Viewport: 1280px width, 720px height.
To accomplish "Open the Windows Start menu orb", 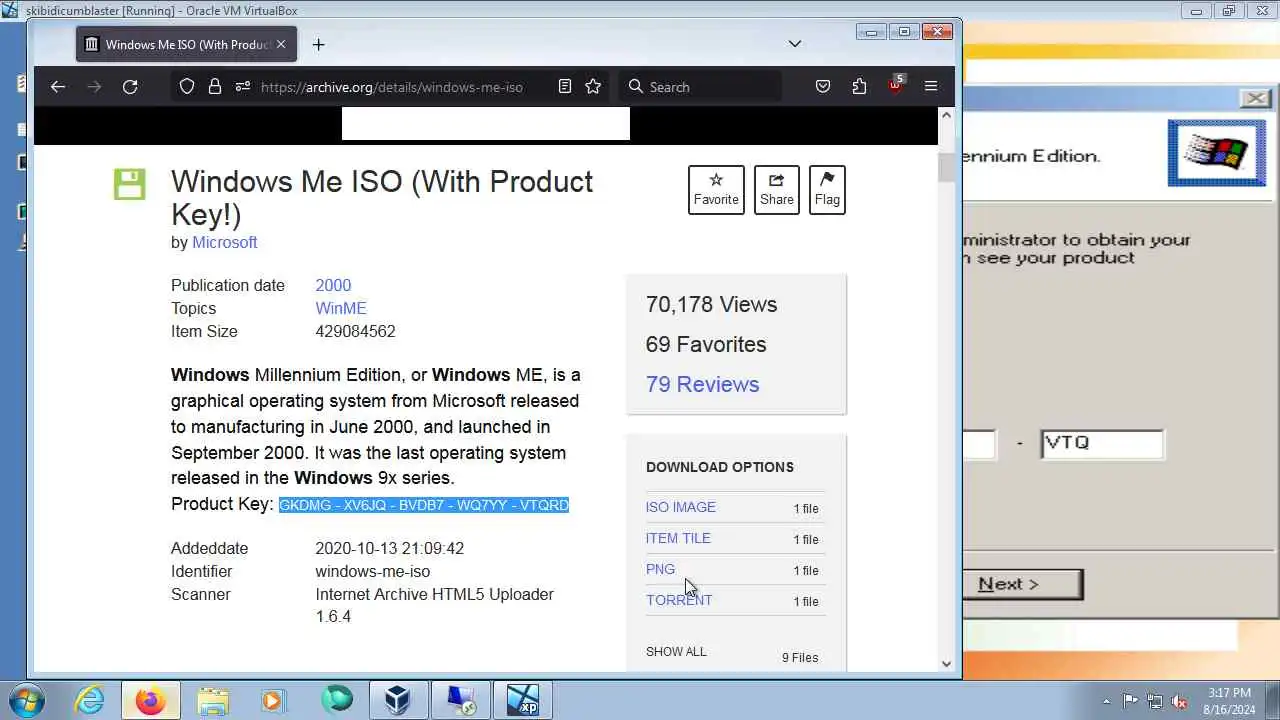I will click(27, 700).
